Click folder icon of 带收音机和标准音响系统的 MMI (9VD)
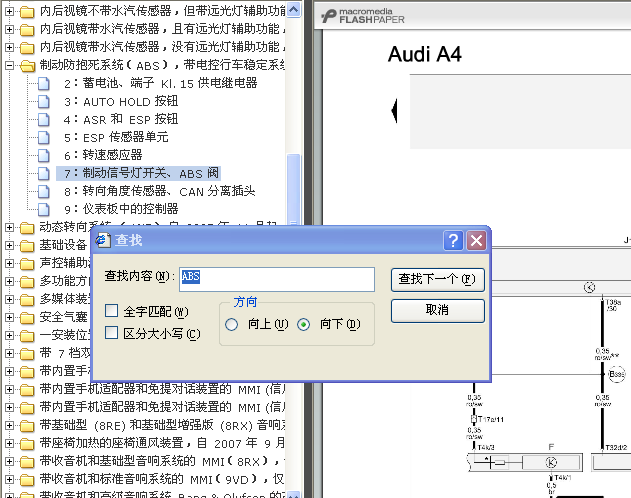The width and height of the screenshot is (631, 498). coord(27,479)
